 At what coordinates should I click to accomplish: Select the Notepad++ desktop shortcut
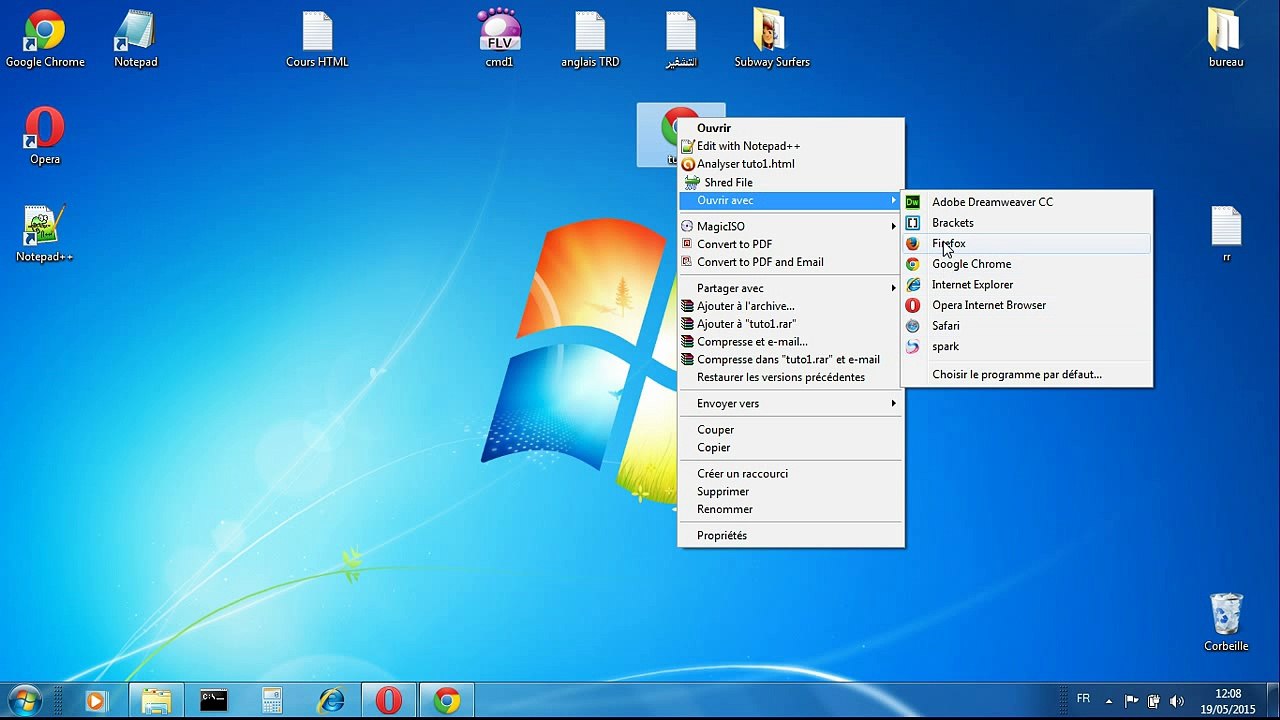coord(45,234)
